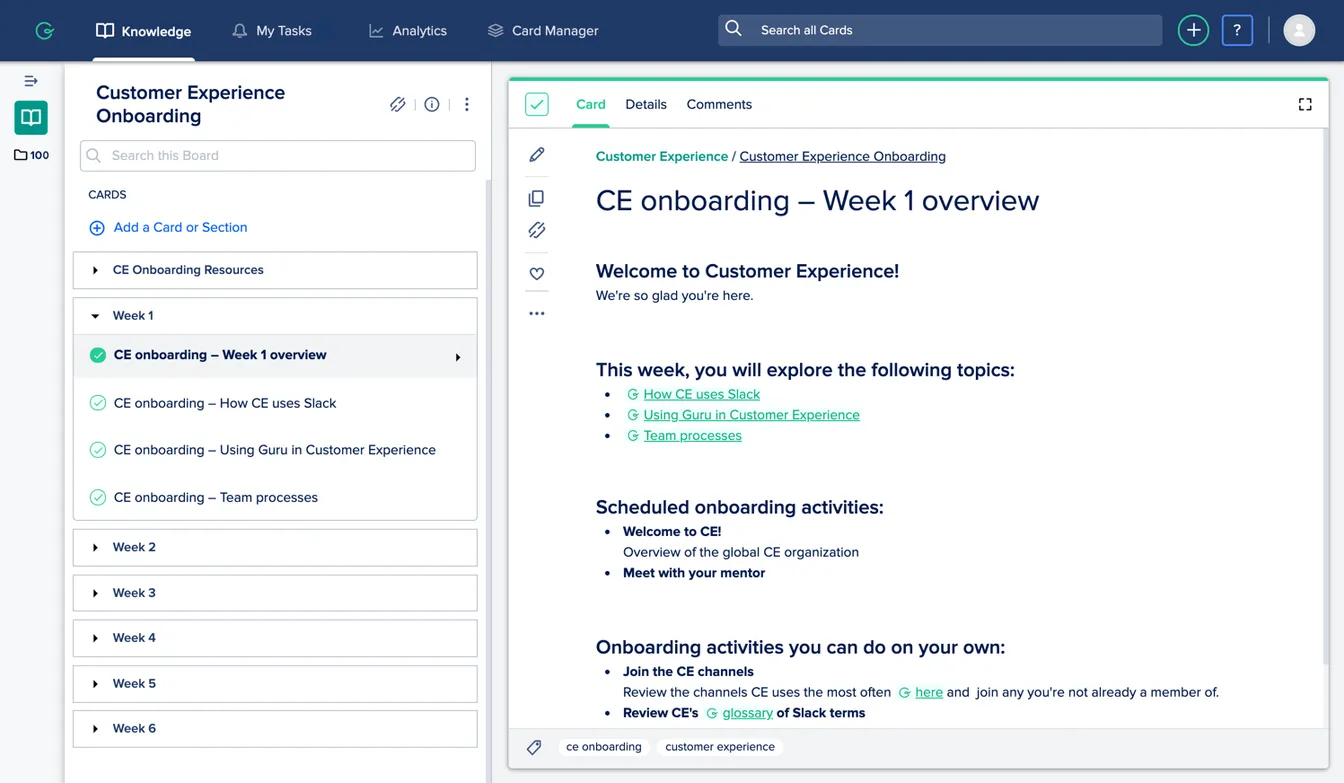Expand CE Onboarding Resources
The image size is (1344, 783).
(x=94, y=270)
